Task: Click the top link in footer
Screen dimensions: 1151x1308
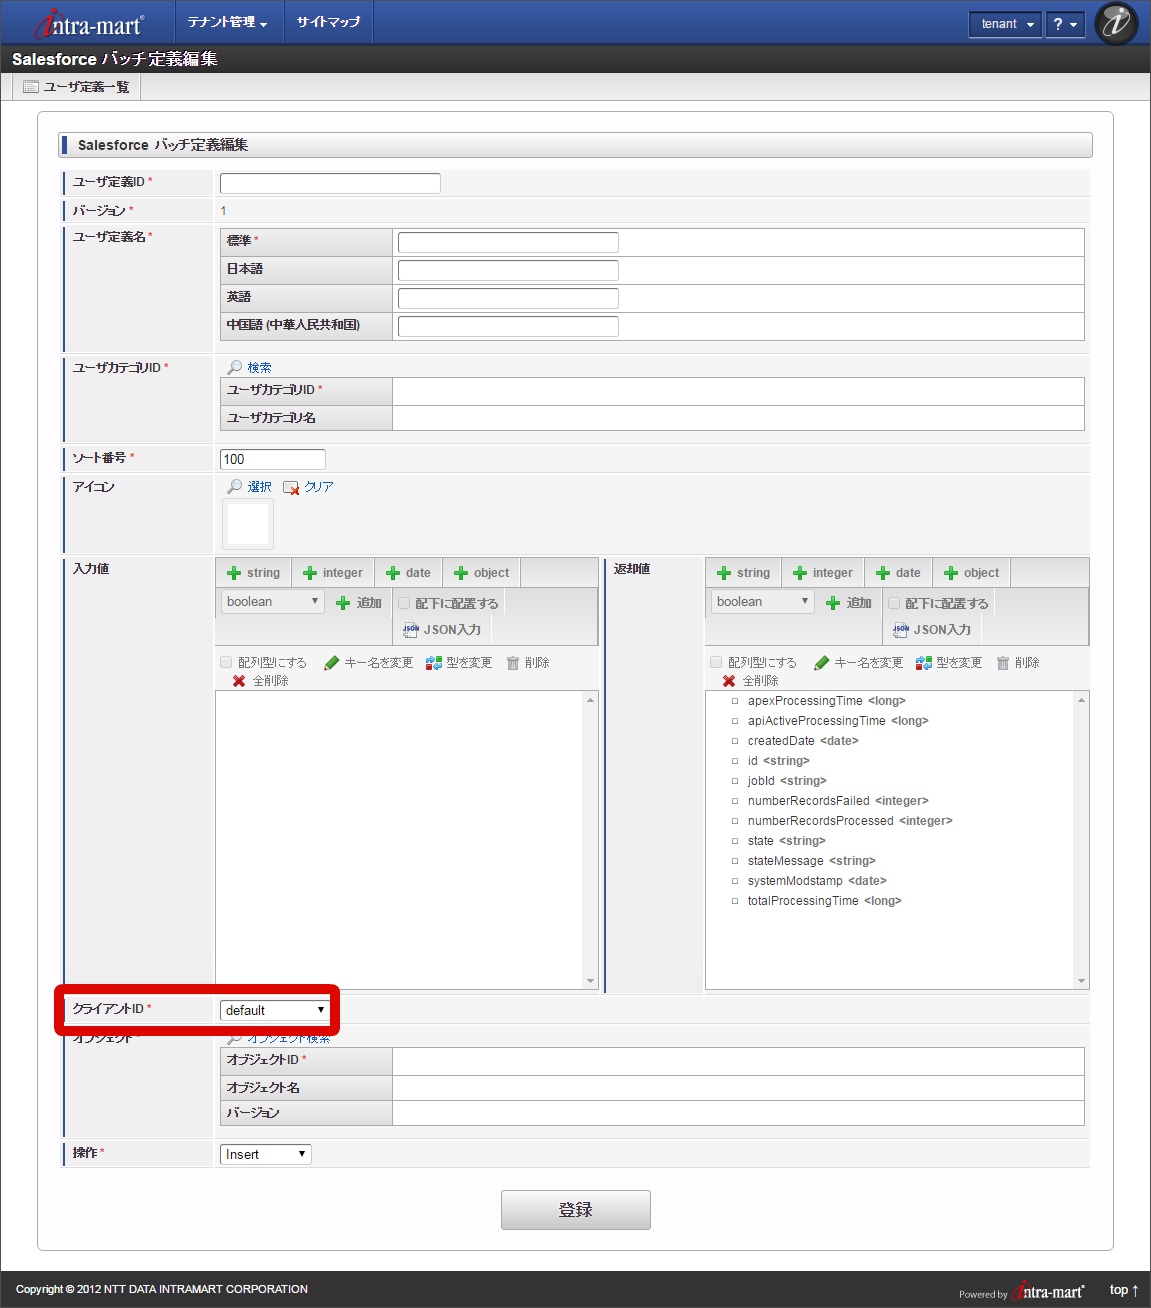Action: [1124, 1290]
